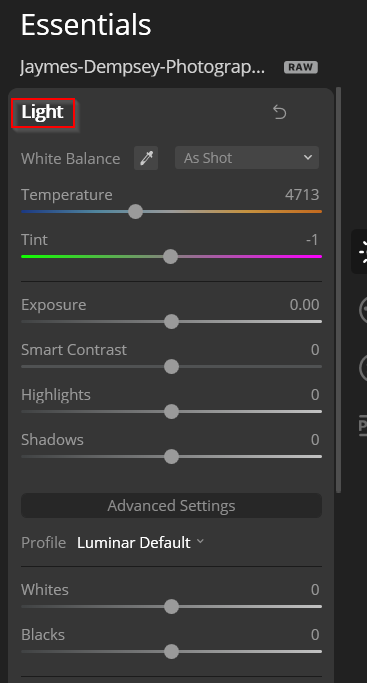Click the Whites slider handle
This screenshot has width=367, height=683.
click(x=172, y=607)
